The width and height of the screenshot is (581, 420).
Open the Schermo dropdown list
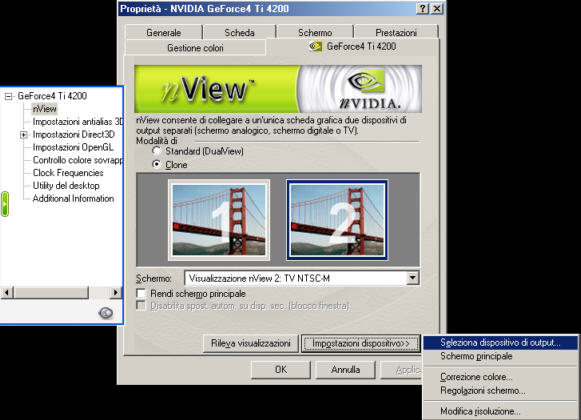[x=412, y=278]
